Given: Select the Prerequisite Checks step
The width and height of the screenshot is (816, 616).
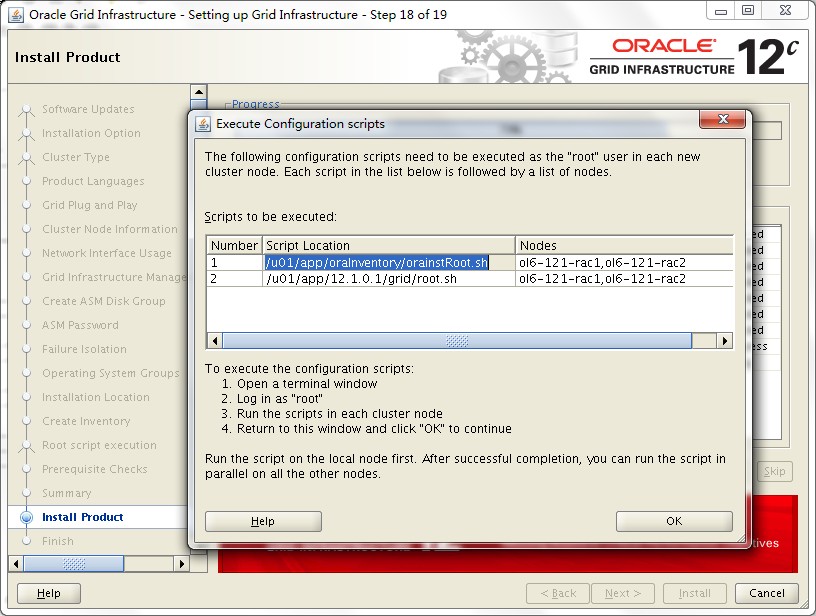Looking at the screenshot, I should pos(95,469).
